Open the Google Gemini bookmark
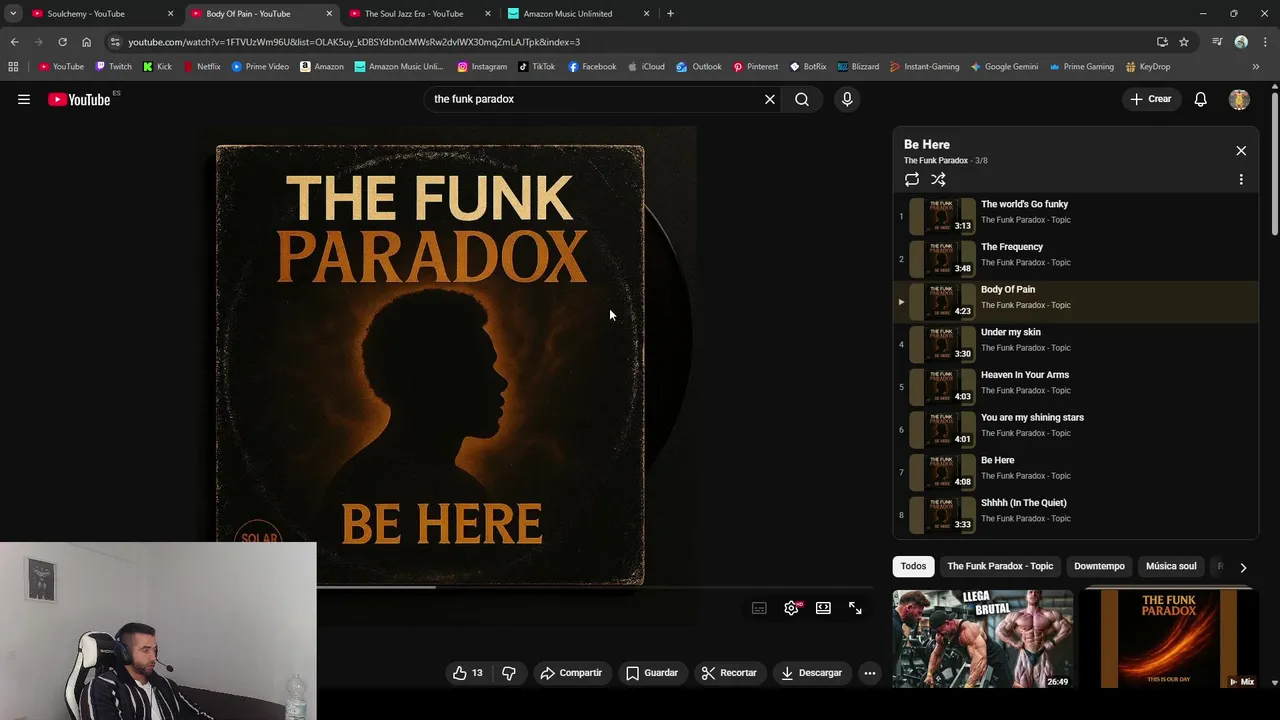 (x=1004, y=67)
